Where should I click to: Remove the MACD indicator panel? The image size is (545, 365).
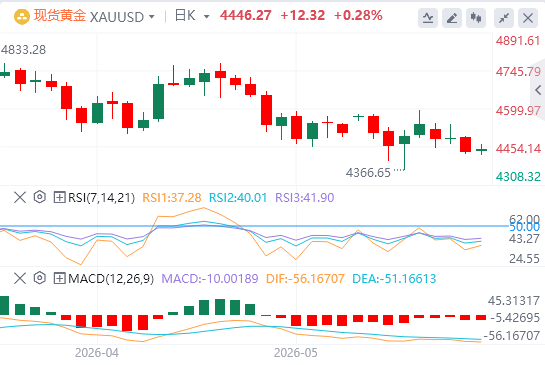20,278
